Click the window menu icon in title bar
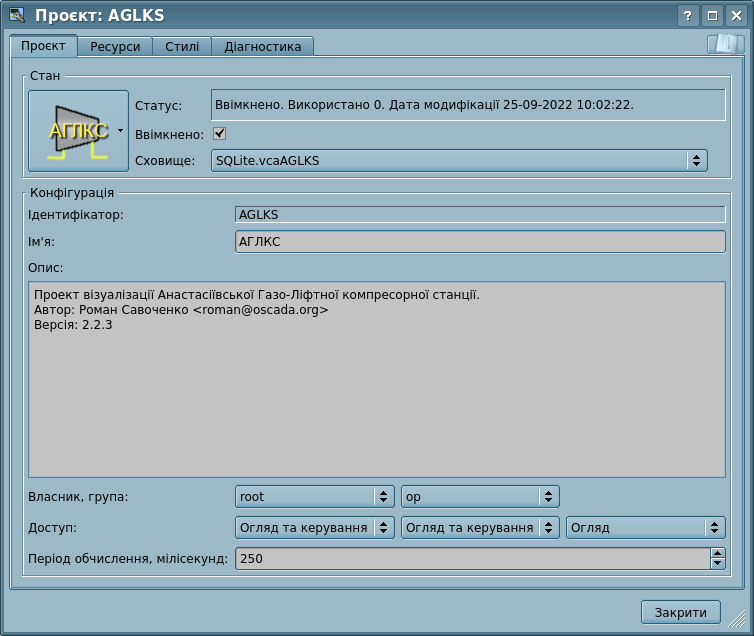The width and height of the screenshot is (754, 636). (x=16, y=15)
